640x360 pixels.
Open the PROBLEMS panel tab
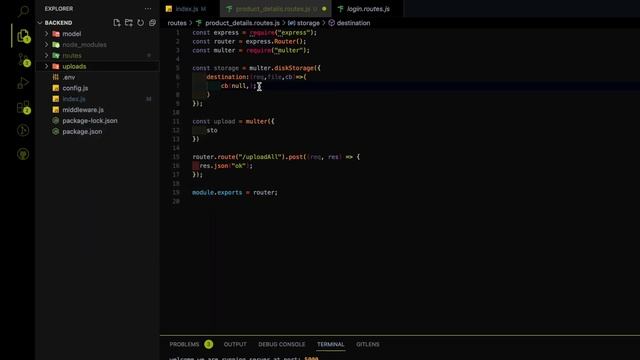click(x=184, y=344)
